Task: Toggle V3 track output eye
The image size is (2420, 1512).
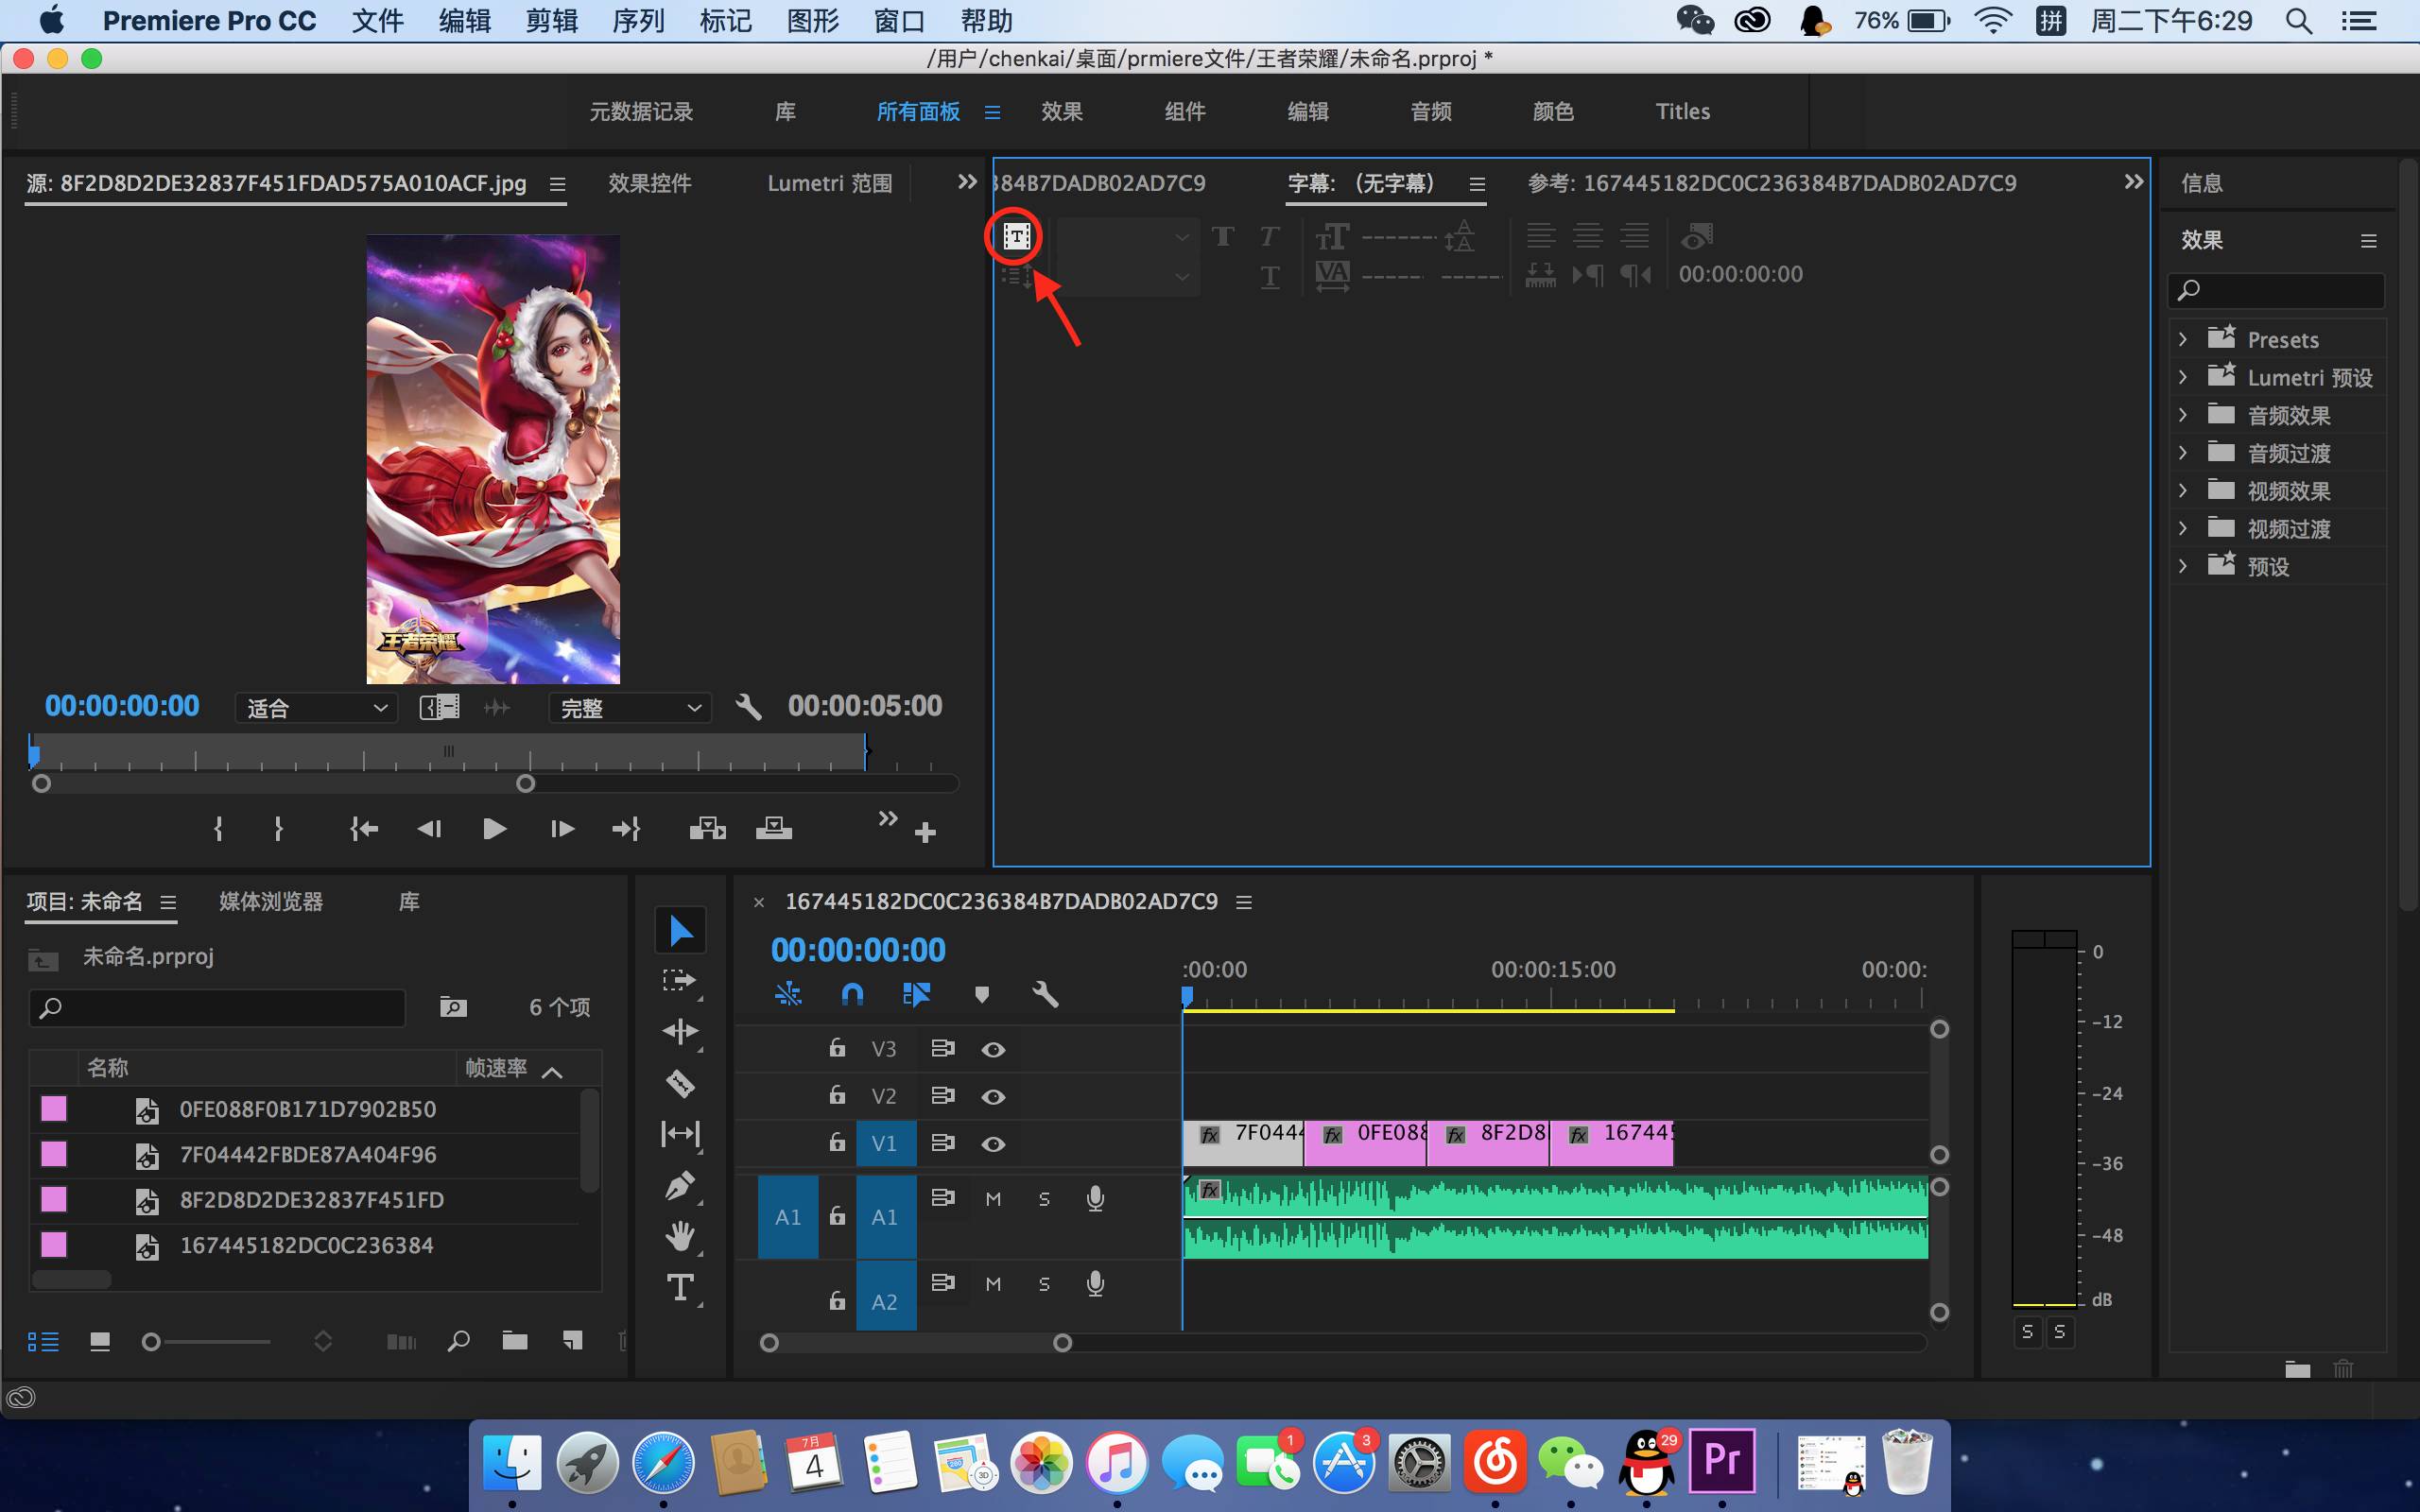Action: 993,1049
